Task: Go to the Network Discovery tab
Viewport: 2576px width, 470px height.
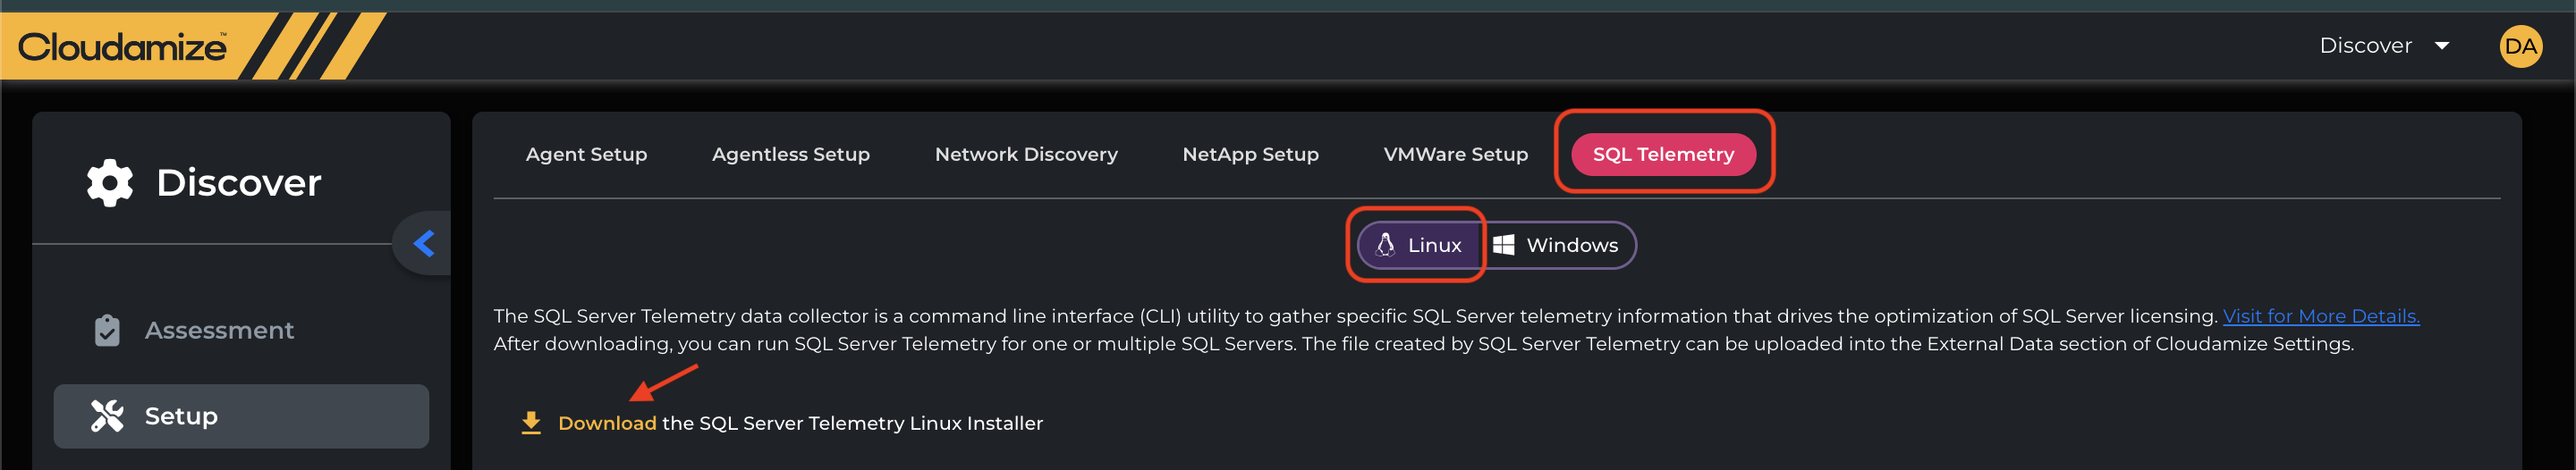Action: 1025,155
